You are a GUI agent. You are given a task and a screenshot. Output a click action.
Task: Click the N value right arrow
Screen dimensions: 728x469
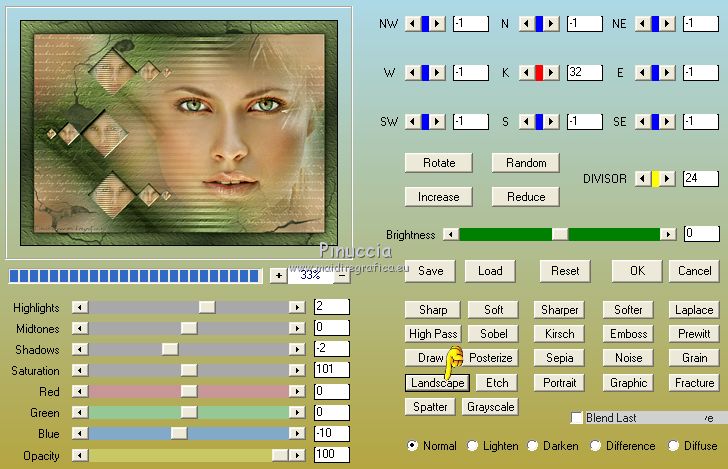[551, 23]
